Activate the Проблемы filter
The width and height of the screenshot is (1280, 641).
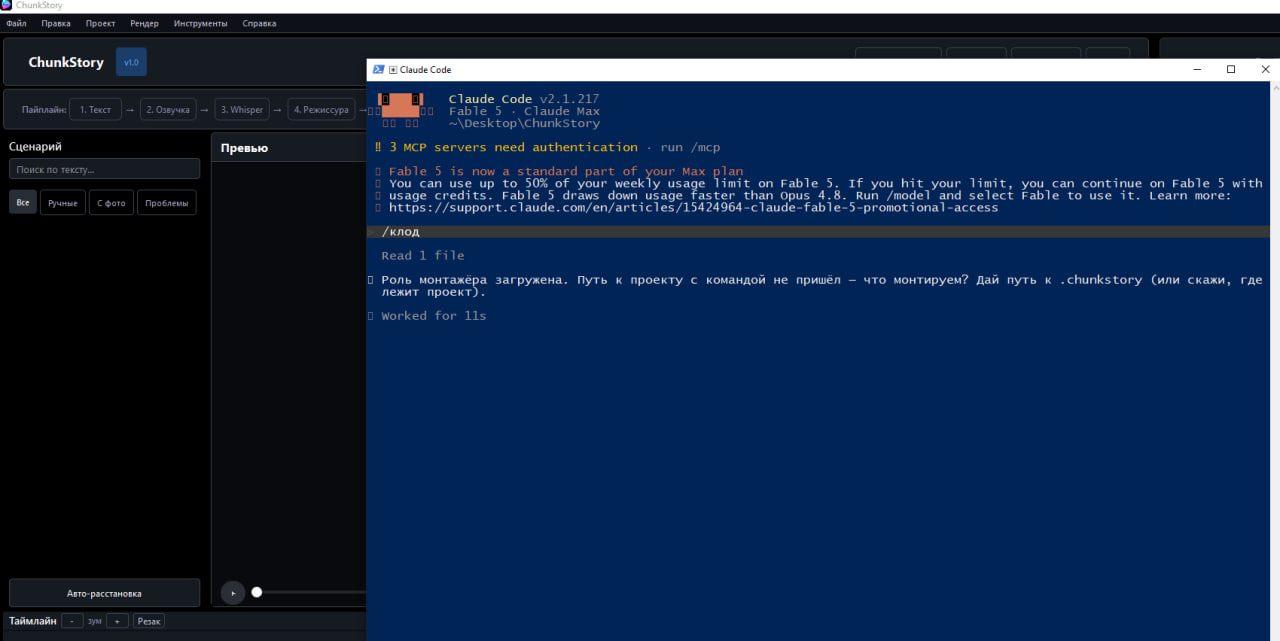[167, 203]
